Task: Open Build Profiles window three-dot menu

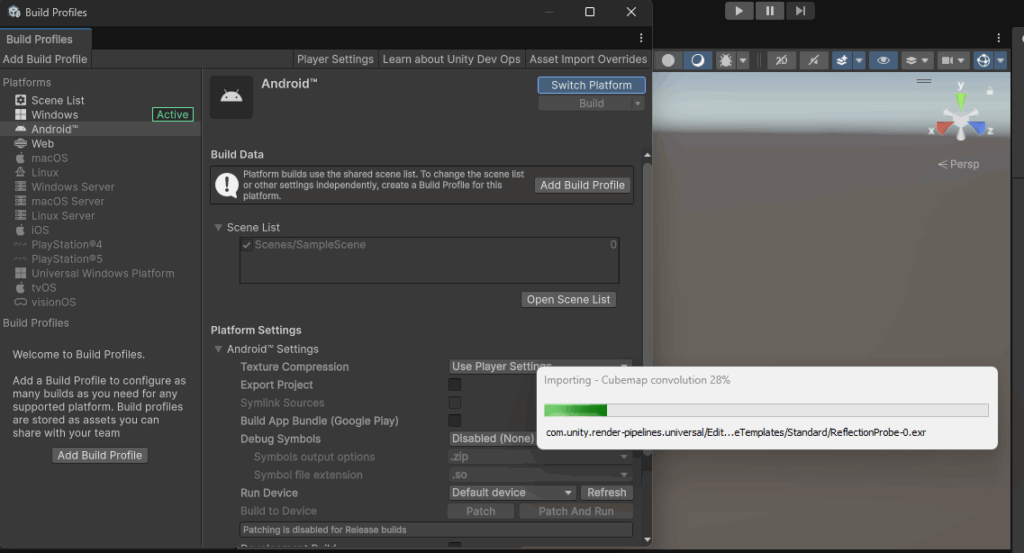Action: [641, 38]
